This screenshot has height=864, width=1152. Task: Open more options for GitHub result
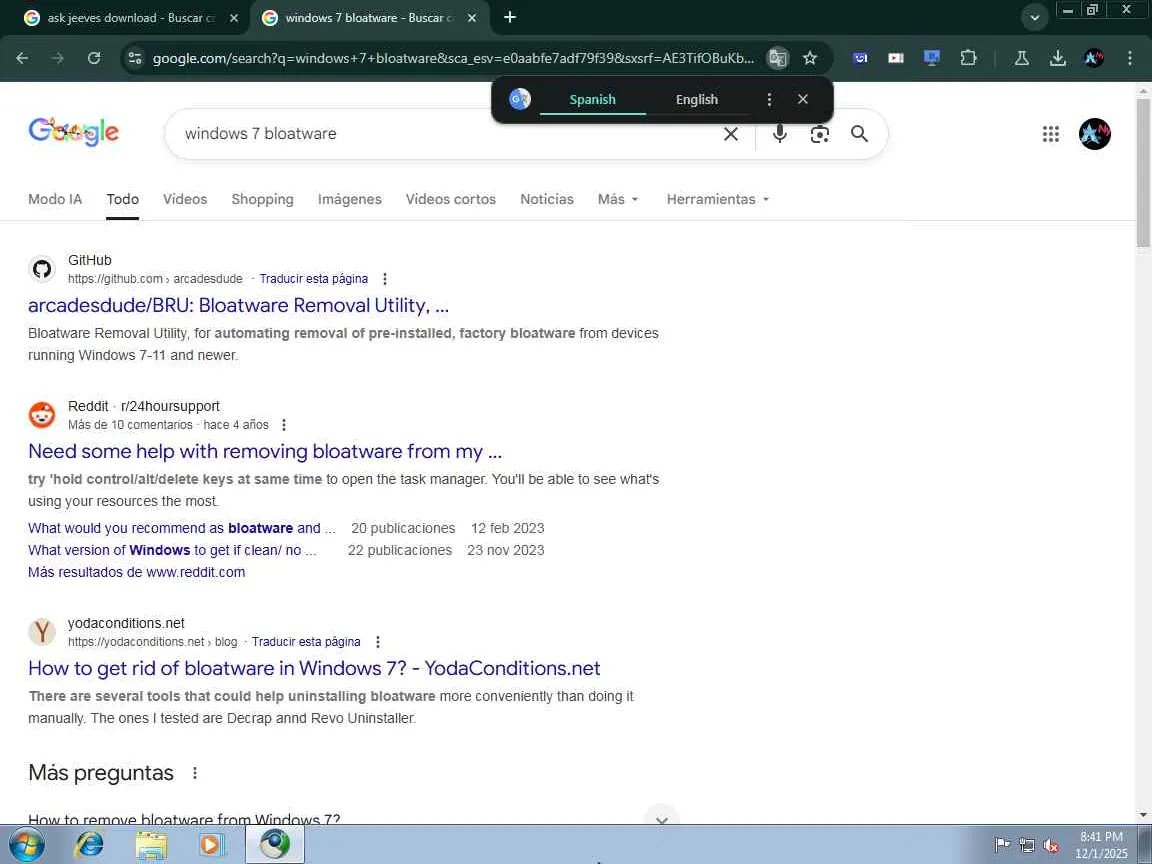[384, 279]
